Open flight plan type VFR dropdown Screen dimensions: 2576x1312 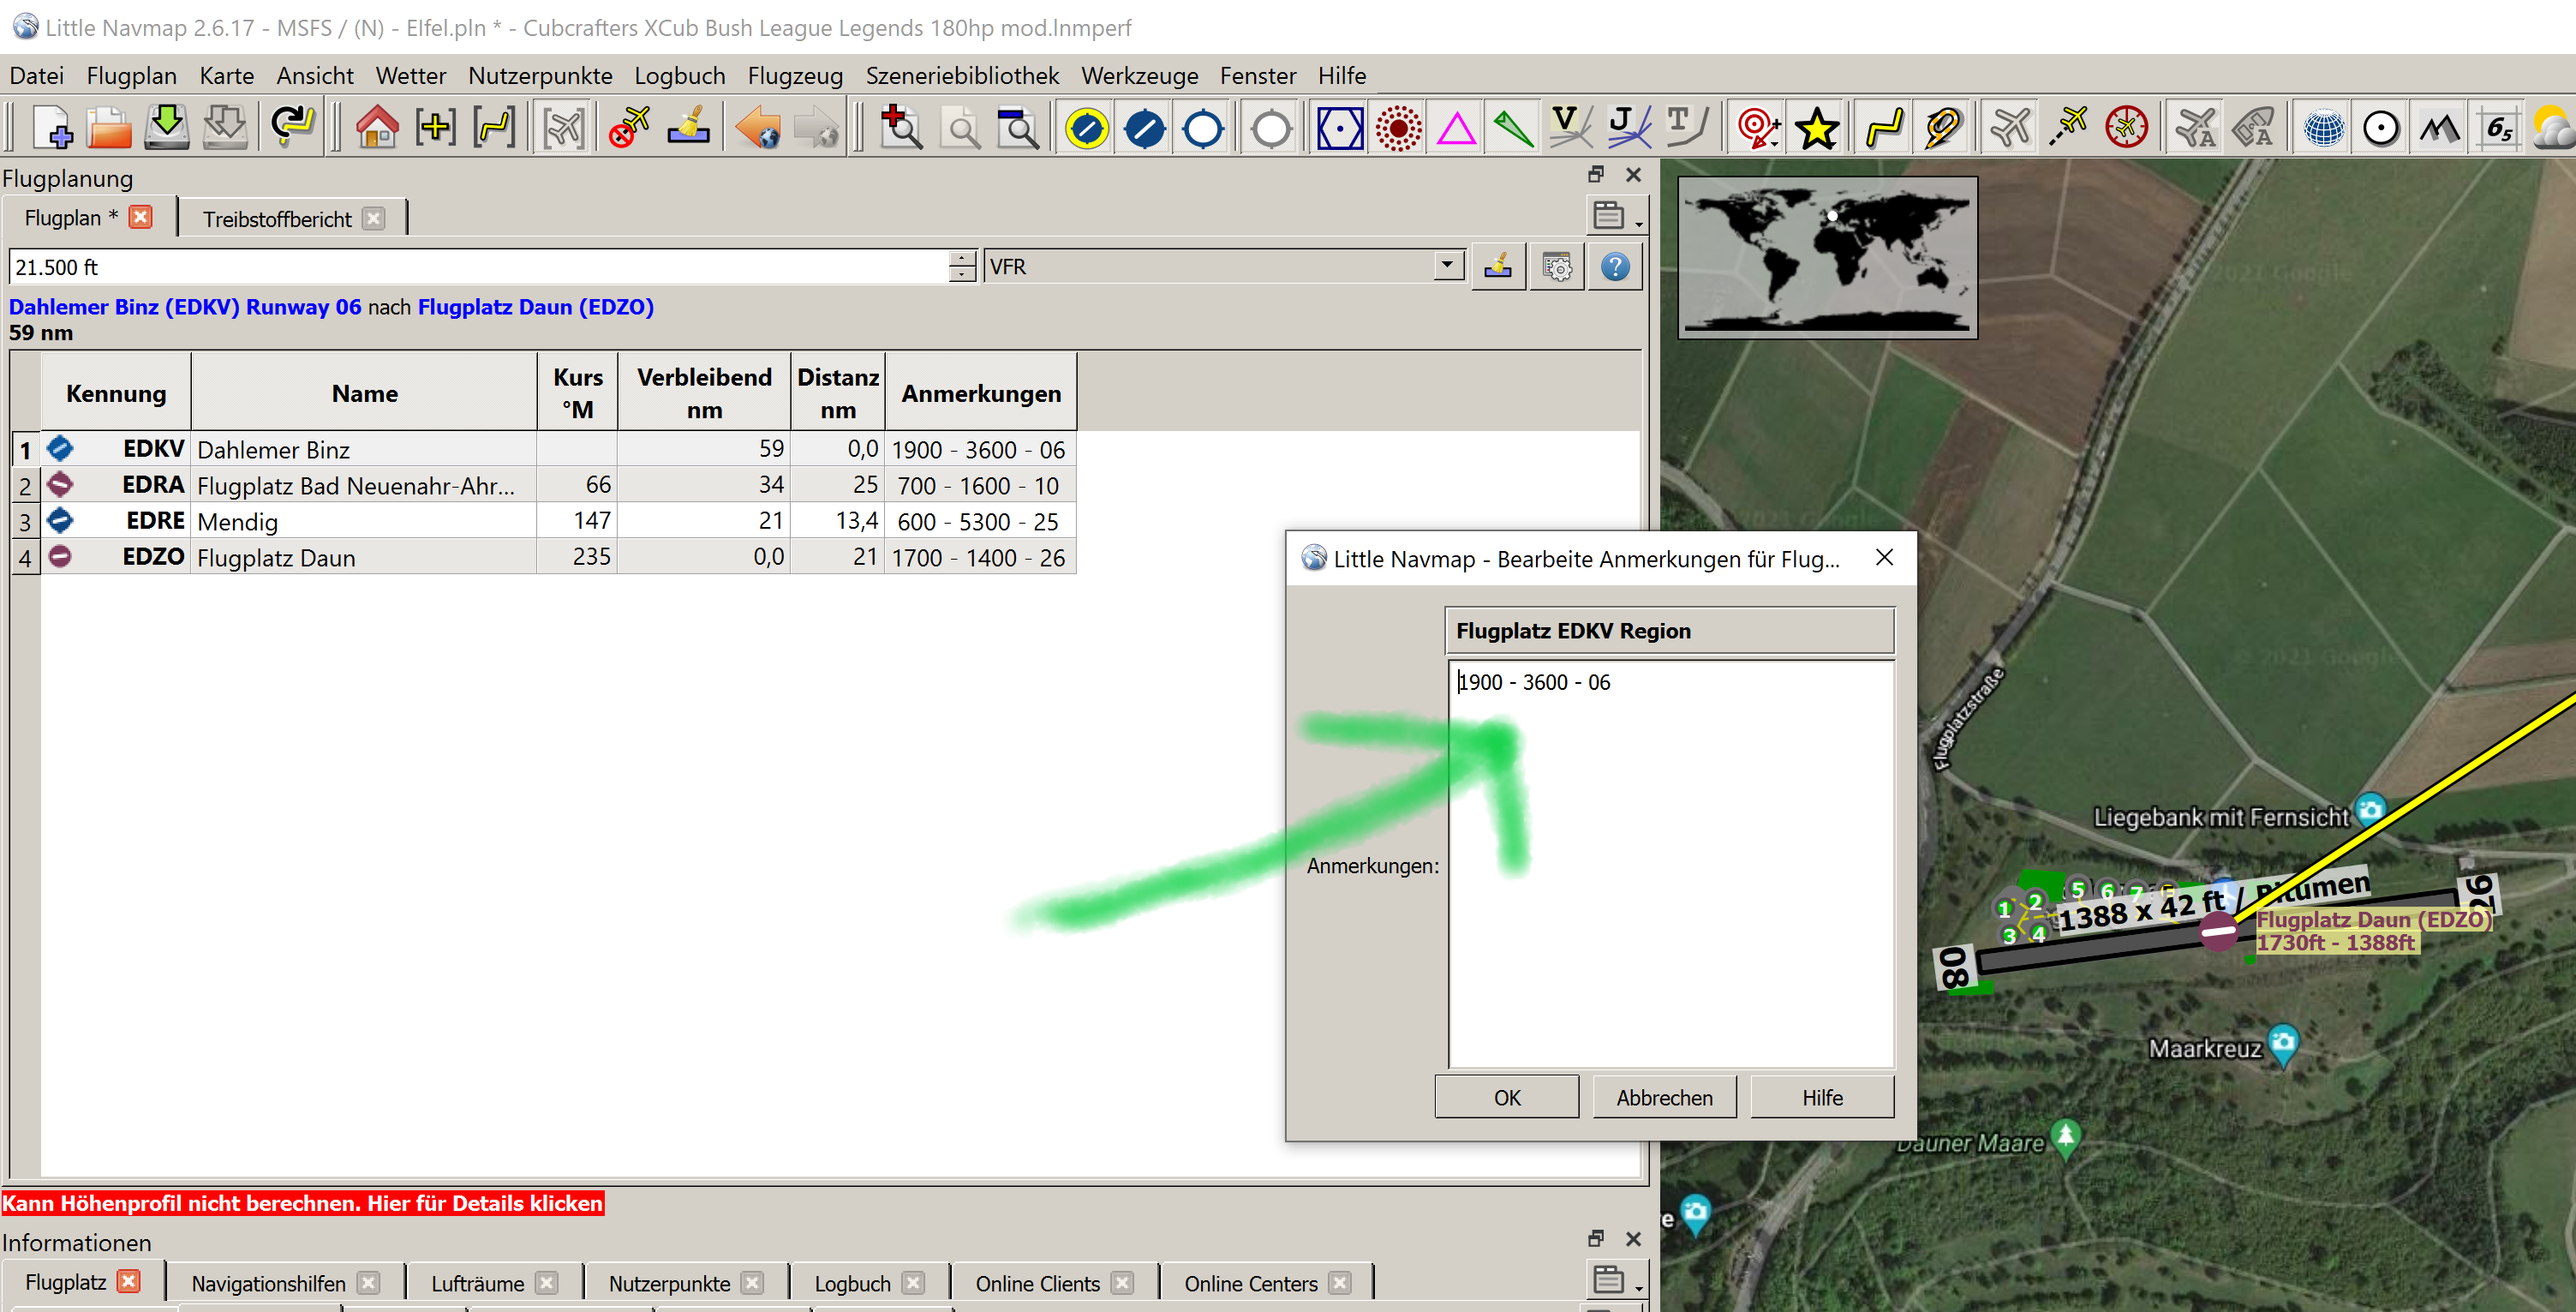(1447, 265)
